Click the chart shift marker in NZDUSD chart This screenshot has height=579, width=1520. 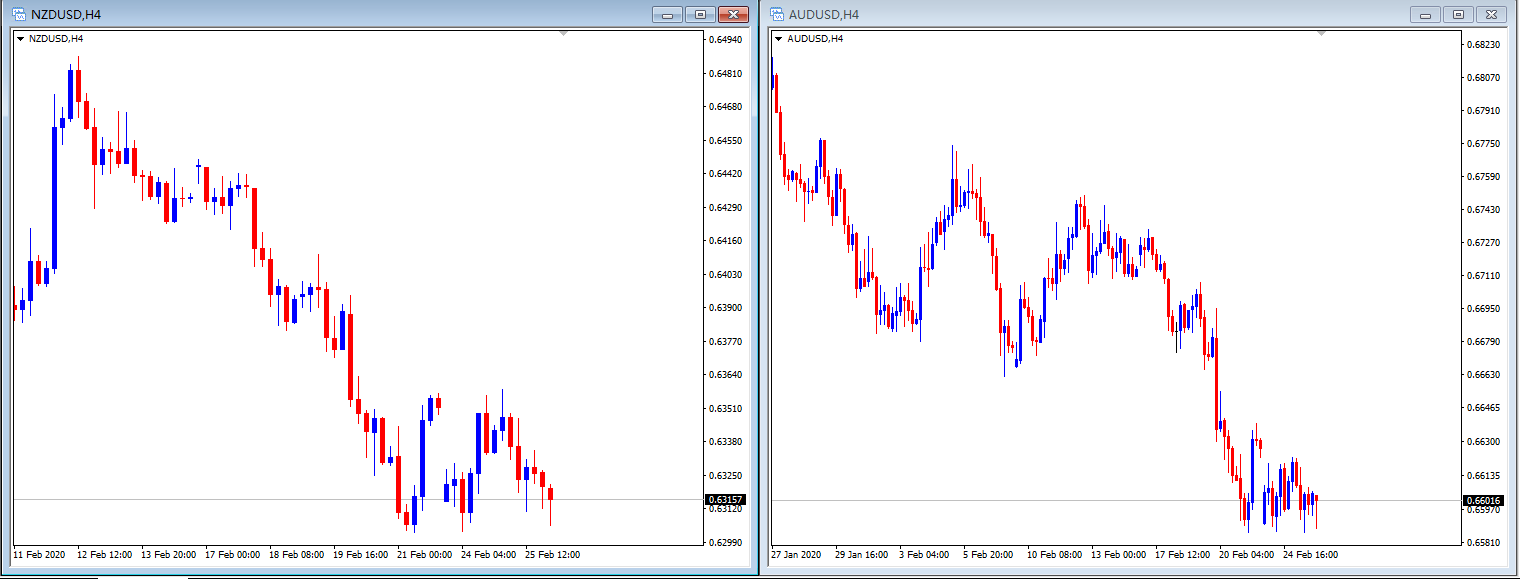pos(563,34)
